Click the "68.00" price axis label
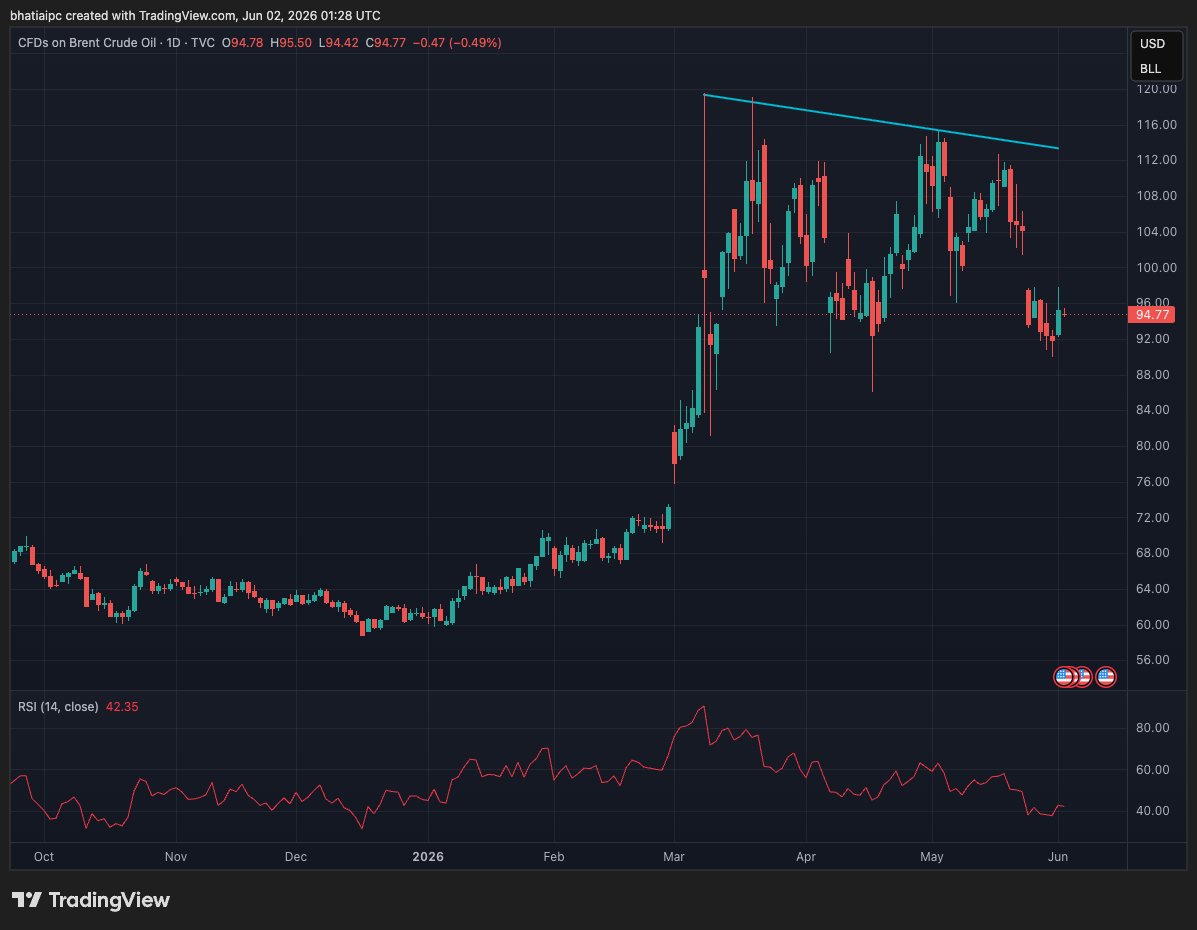1197x930 pixels. (x=1153, y=553)
